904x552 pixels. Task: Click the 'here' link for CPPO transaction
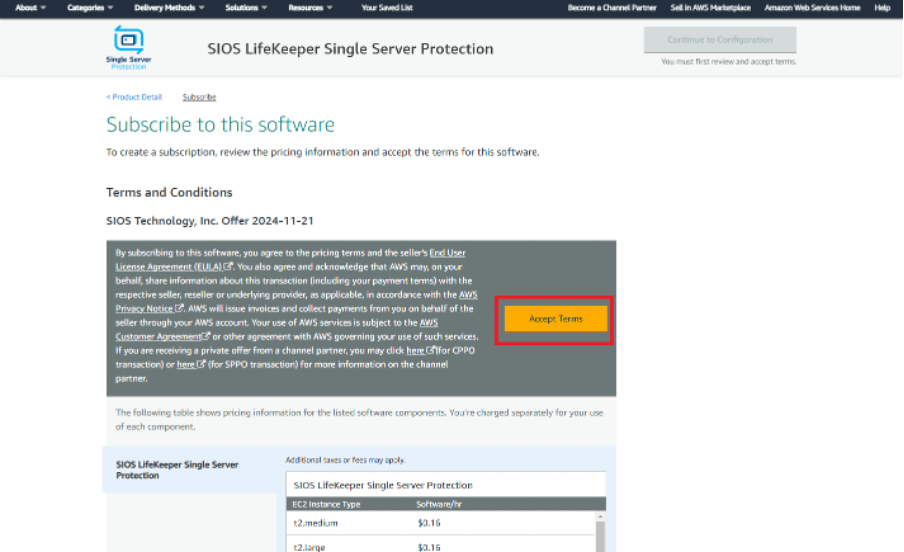coord(415,350)
